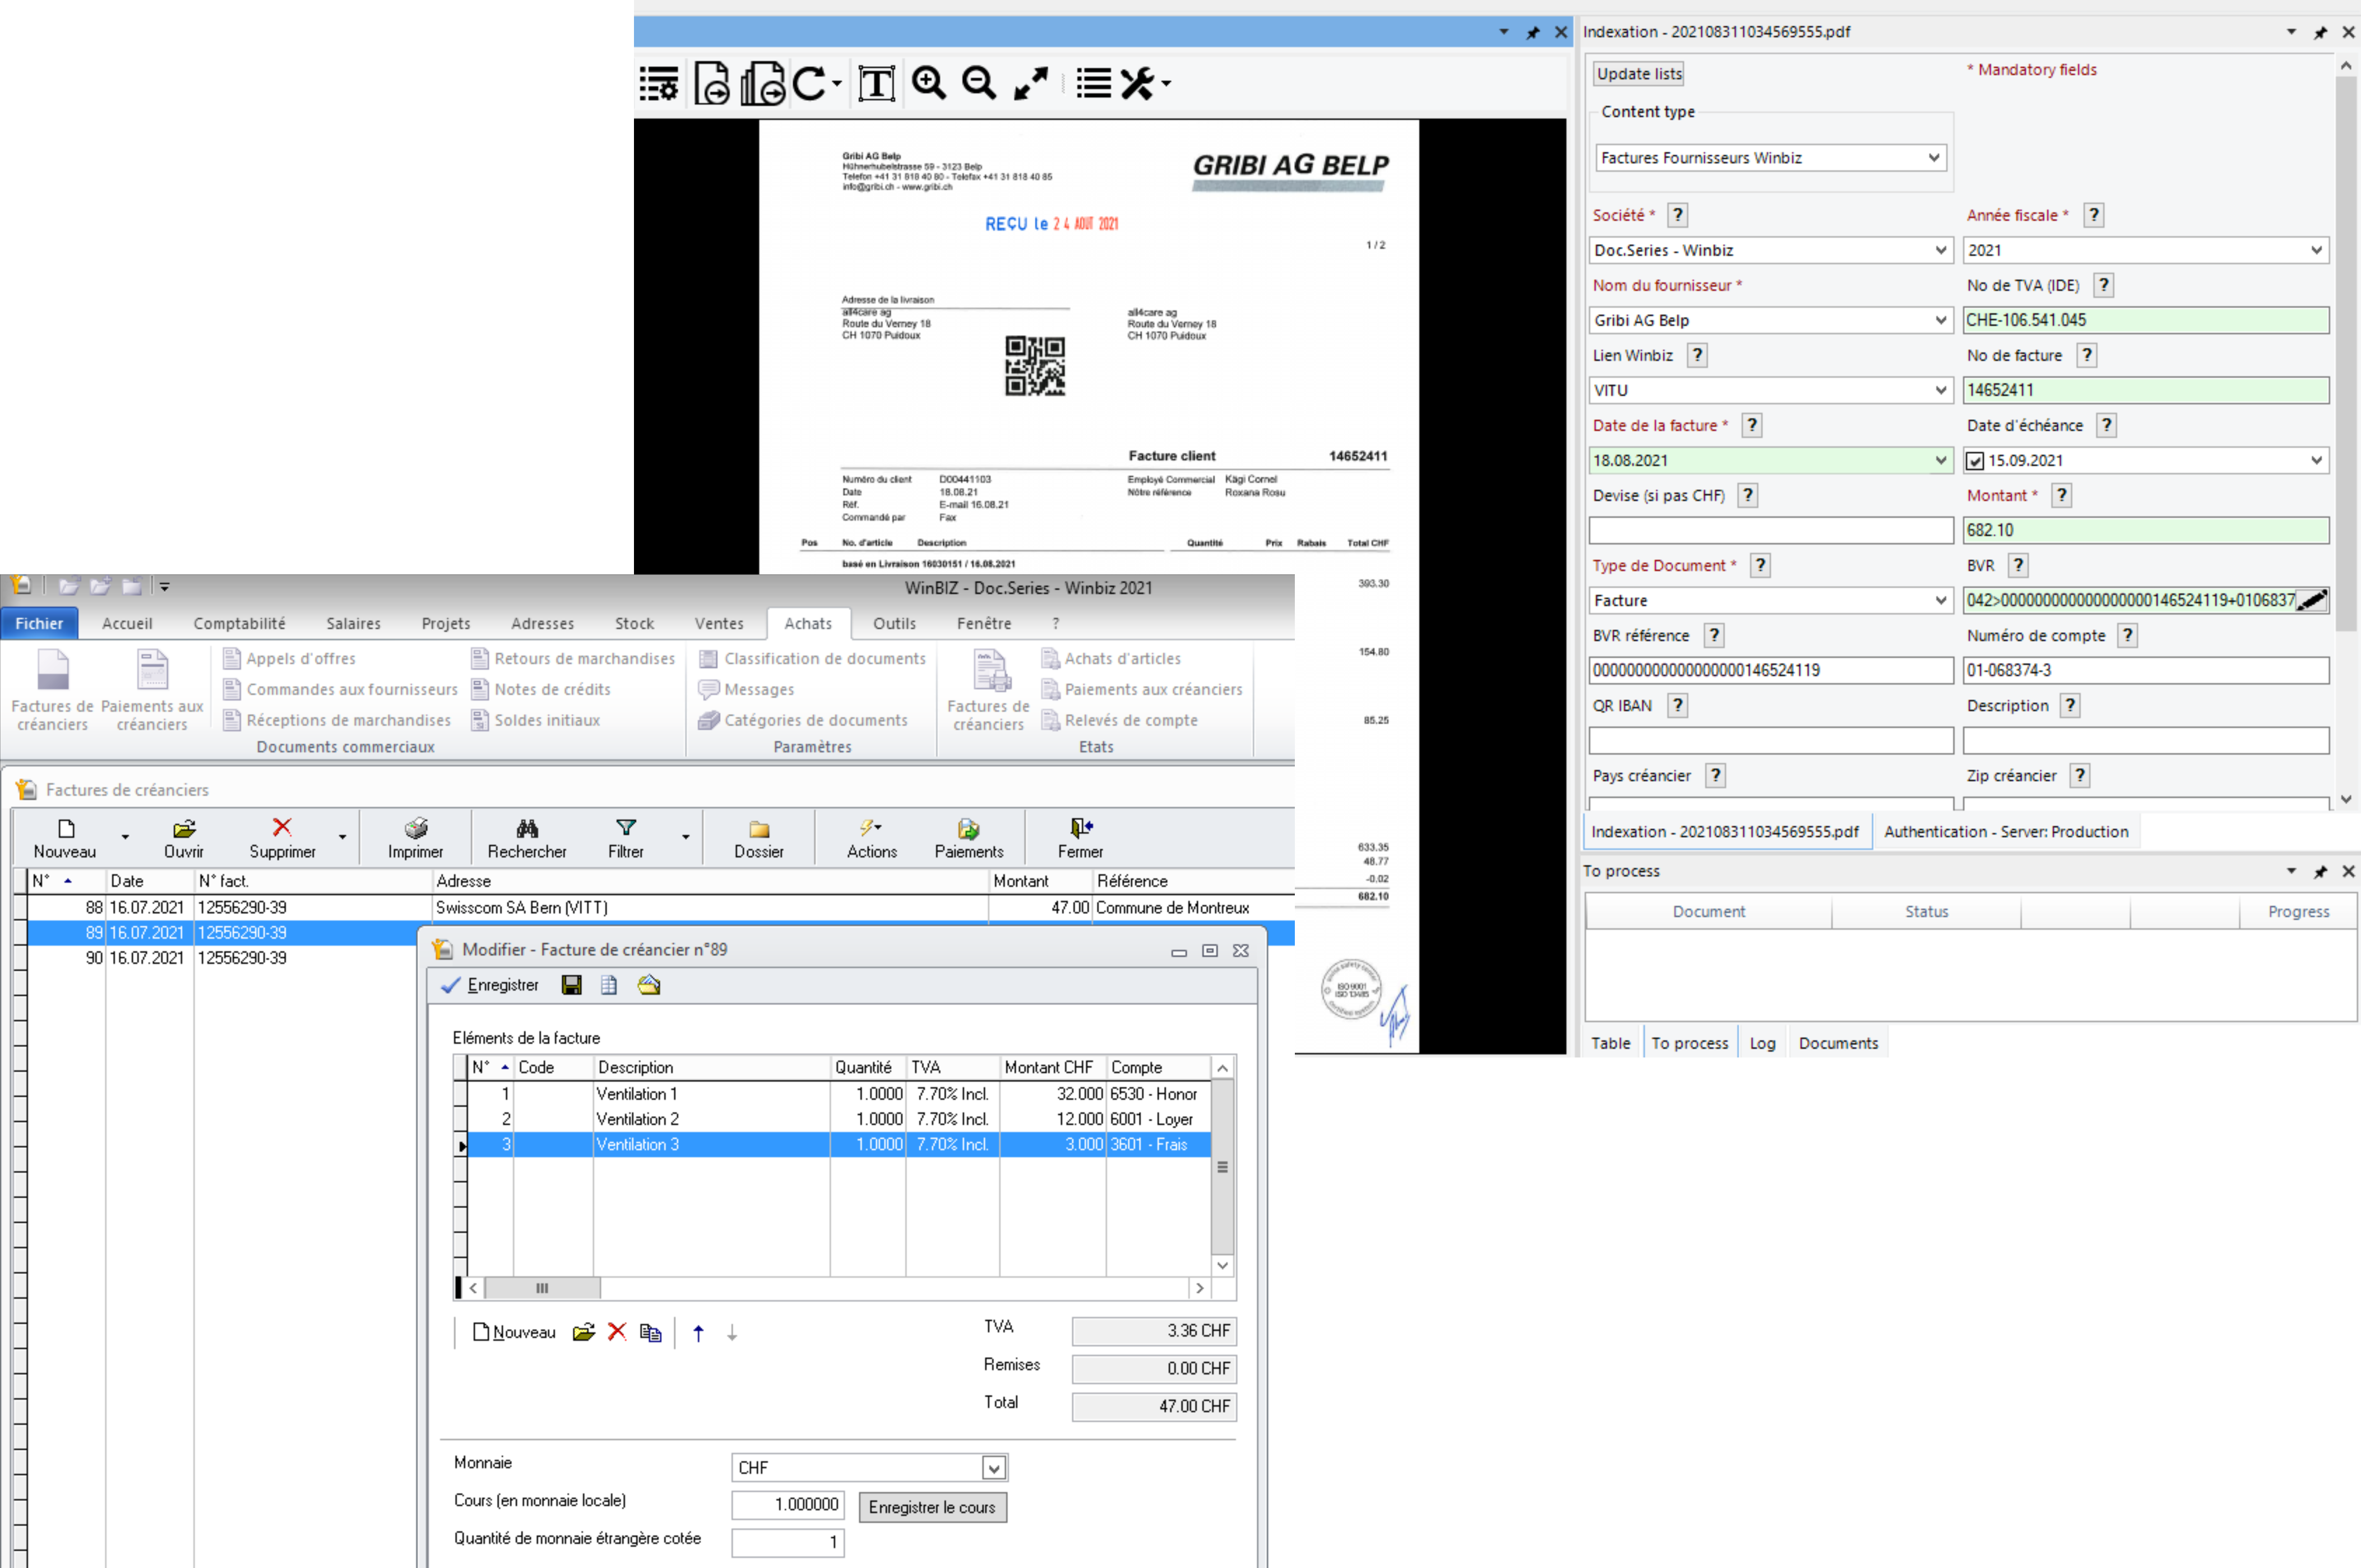
Task: Select the text tool icon in viewer toolbar
Action: 876,83
